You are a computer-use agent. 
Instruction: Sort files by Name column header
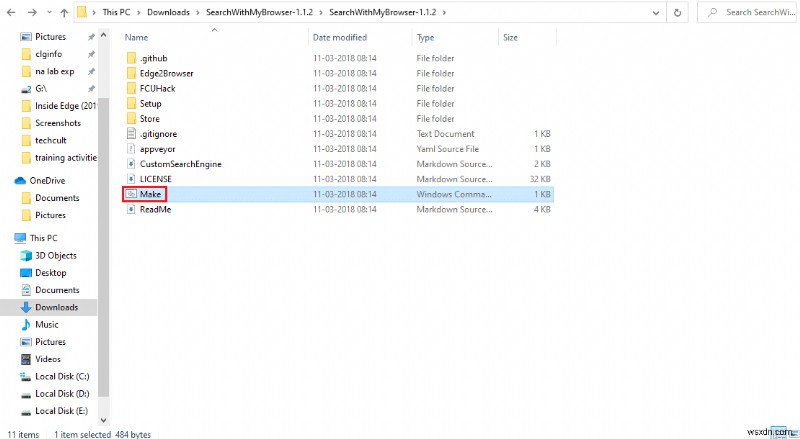click(x=136, y=37)
